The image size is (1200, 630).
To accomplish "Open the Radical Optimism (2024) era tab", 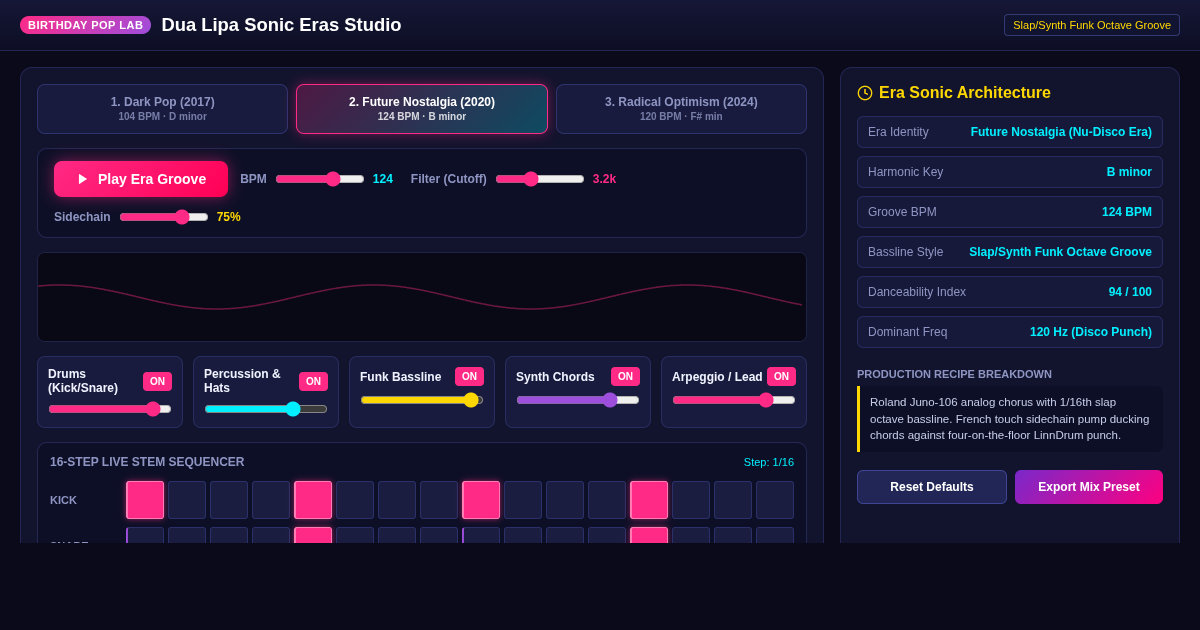I will pyautogui.click(x=681, y=109).
